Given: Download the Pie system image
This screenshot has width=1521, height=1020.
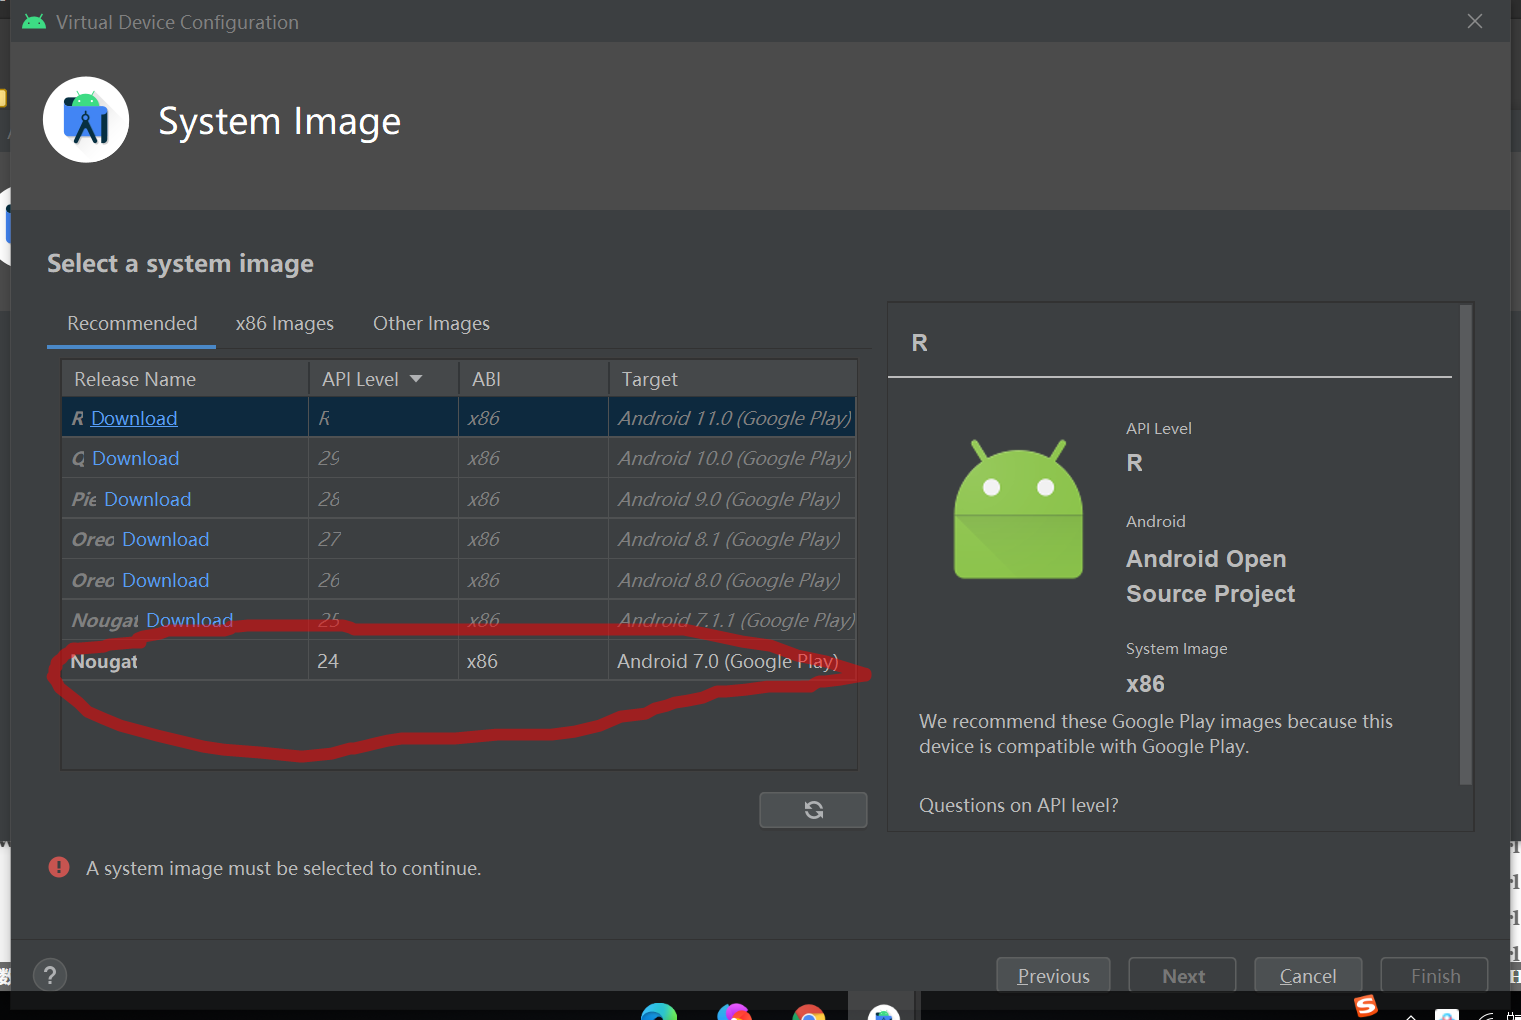Looking at the screenshot, I should pos(147,499).
